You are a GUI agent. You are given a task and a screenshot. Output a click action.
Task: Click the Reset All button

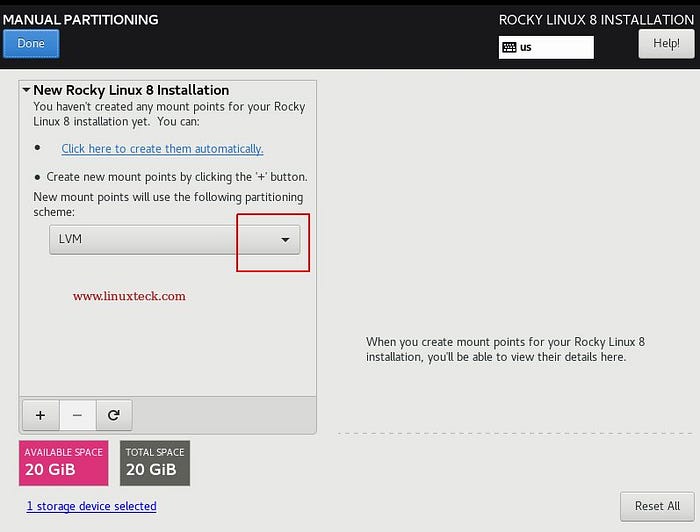coord(657,506)
